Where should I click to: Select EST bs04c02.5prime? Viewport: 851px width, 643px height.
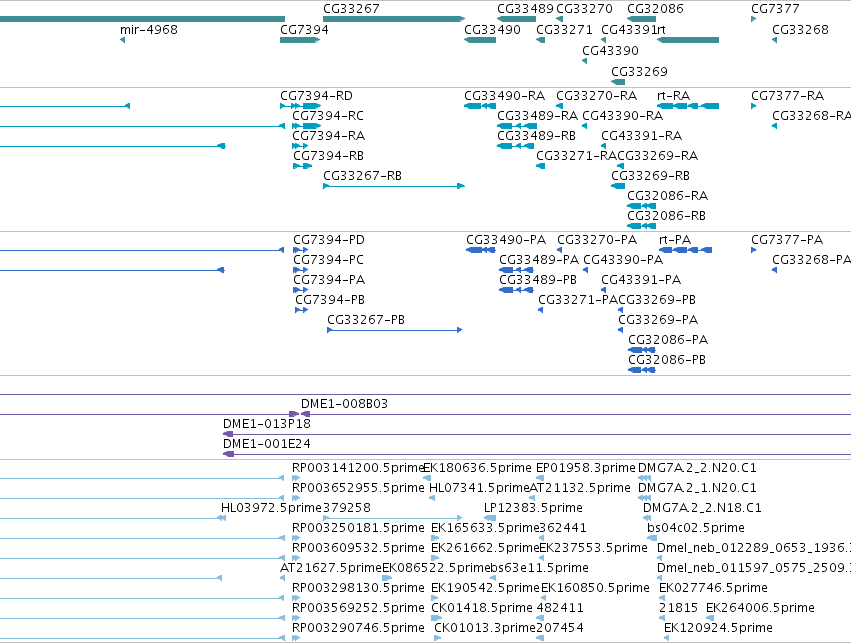click(695, 528)
